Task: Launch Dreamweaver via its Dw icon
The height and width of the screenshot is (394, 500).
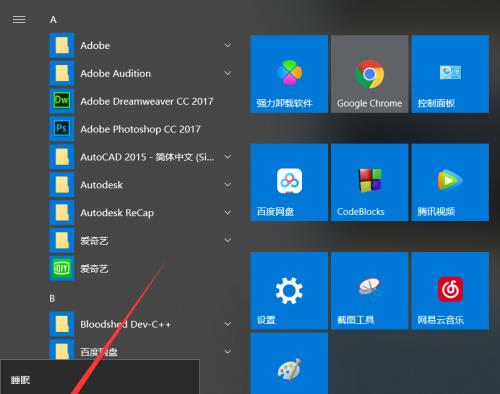Action: [x=62, y=101]
